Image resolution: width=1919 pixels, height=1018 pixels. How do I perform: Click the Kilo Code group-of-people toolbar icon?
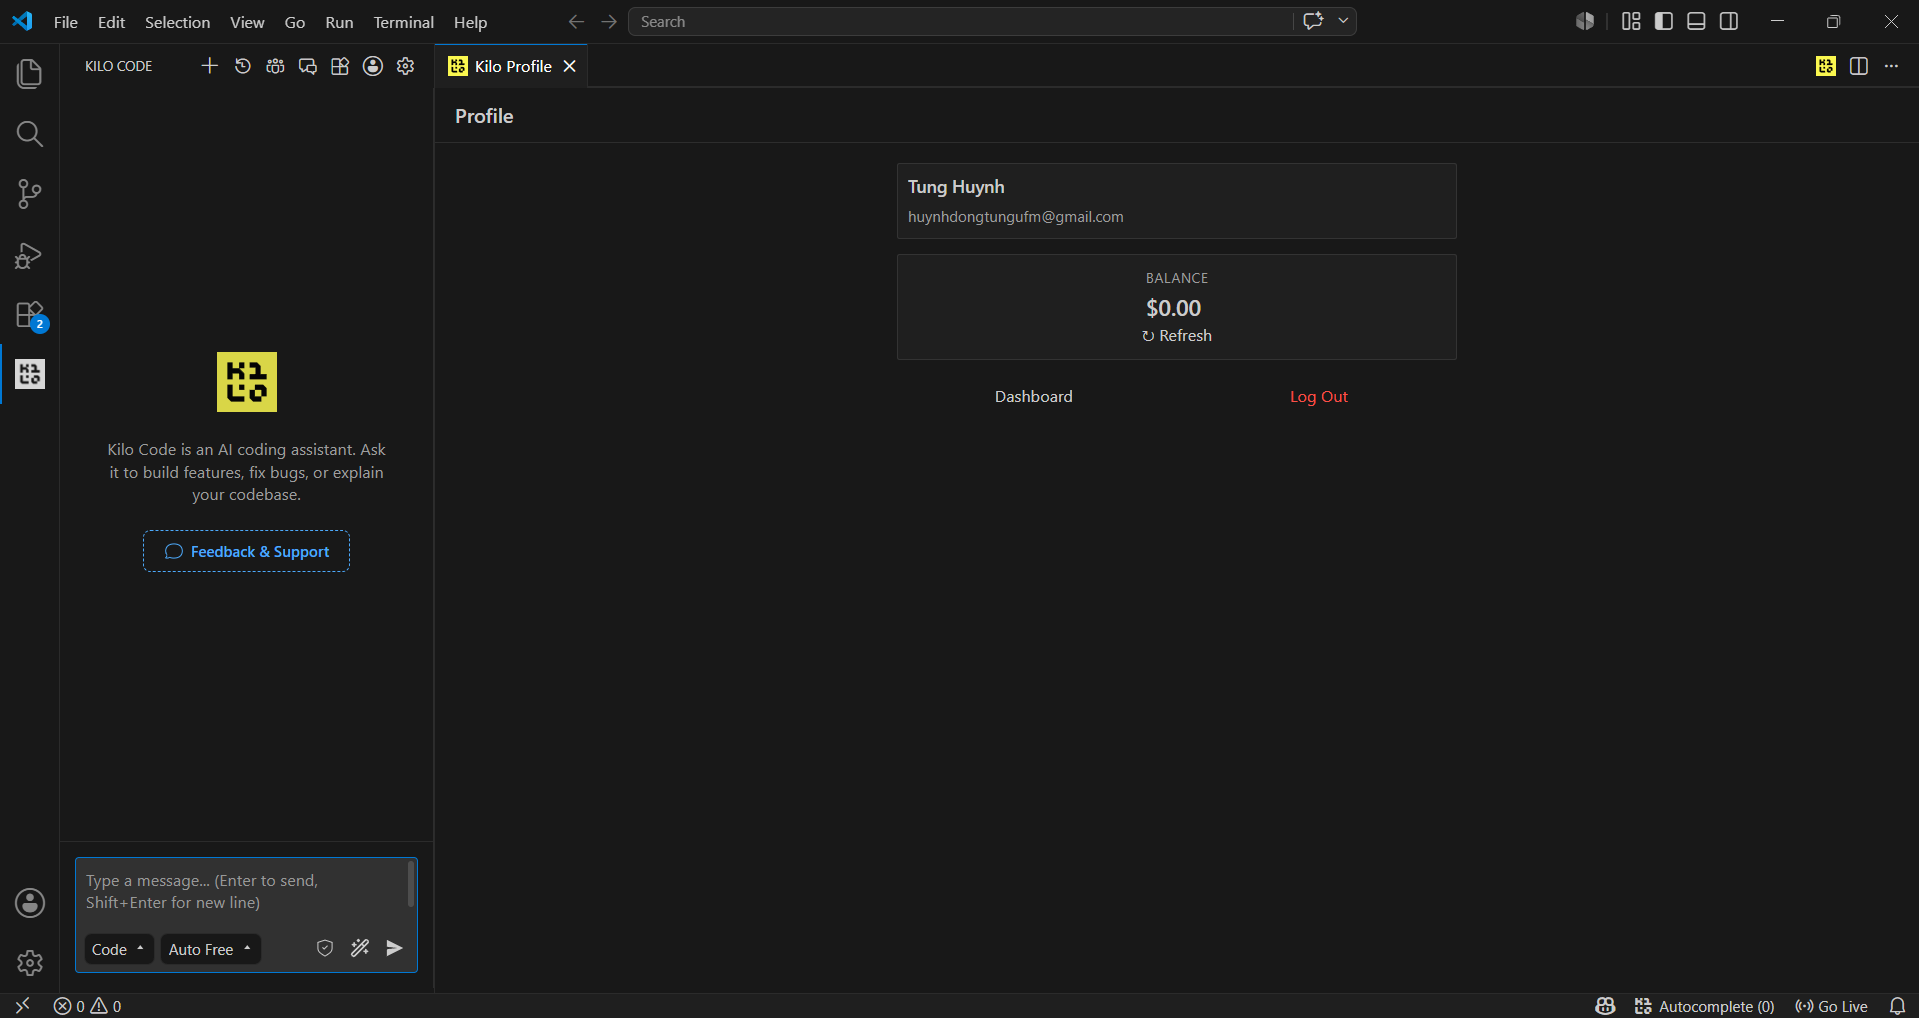275,66
